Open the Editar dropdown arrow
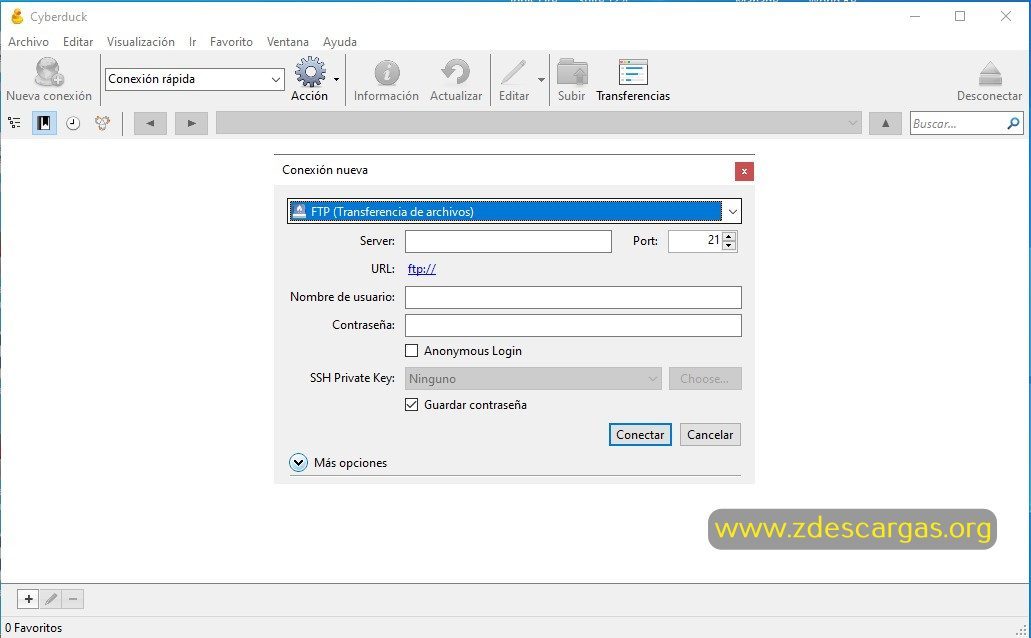This screenshot has width=1031, height=638. (541, 80)
